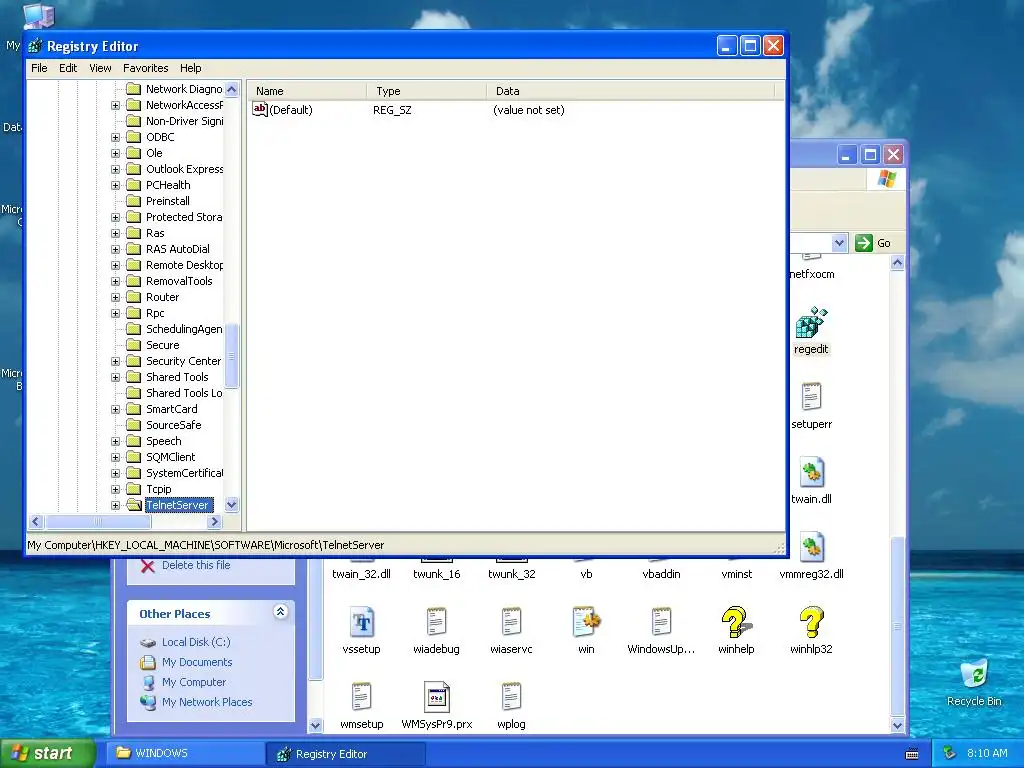Screen dimensions: 1024x768
Task: Open the address bar dropdown arrow
Action: 839,243
